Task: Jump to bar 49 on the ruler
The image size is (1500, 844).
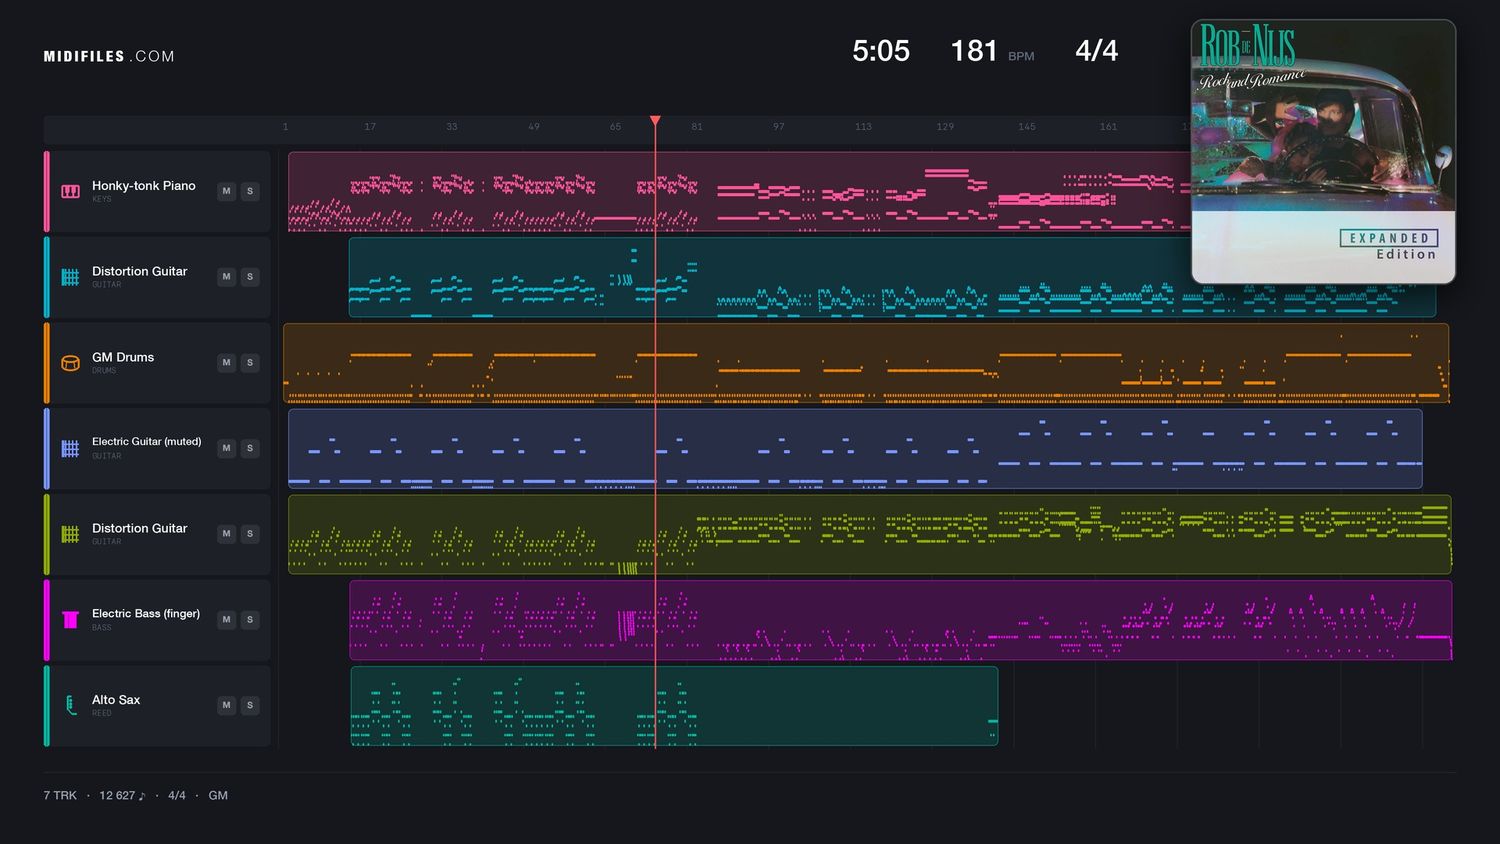Action: [534, 127]
